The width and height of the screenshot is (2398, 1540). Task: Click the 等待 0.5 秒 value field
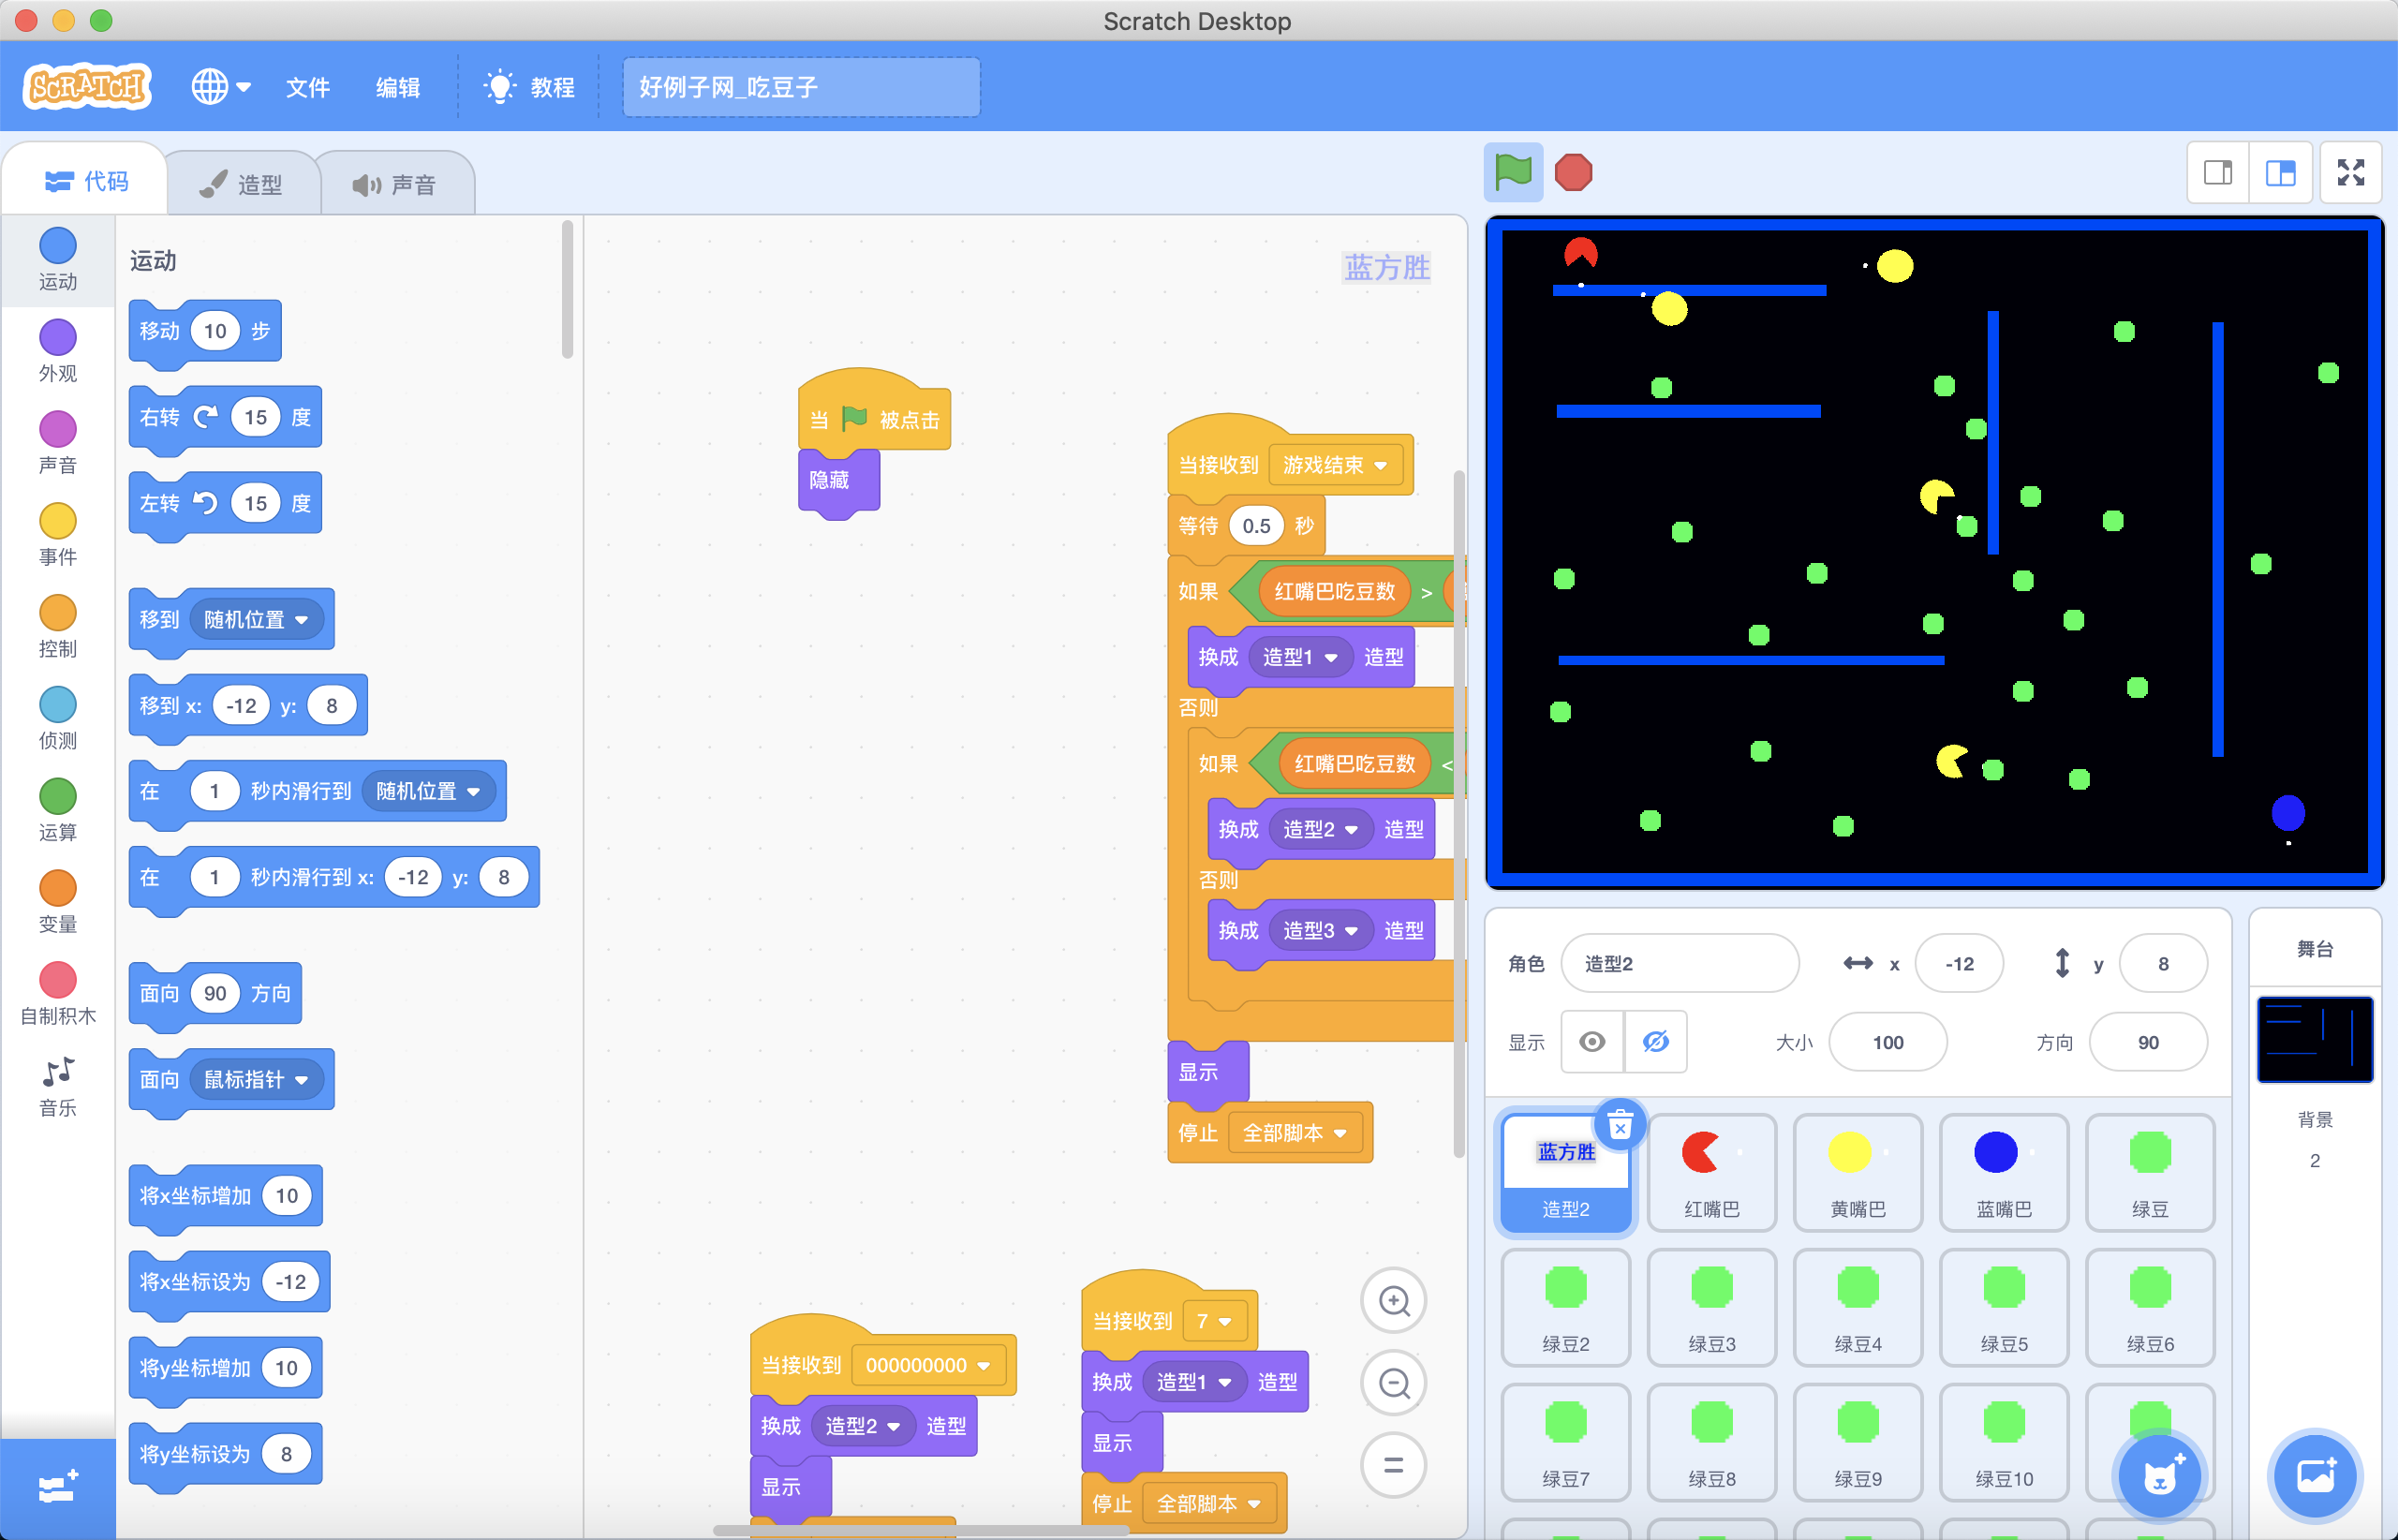pyautogui.click(x=1256, y=526)
